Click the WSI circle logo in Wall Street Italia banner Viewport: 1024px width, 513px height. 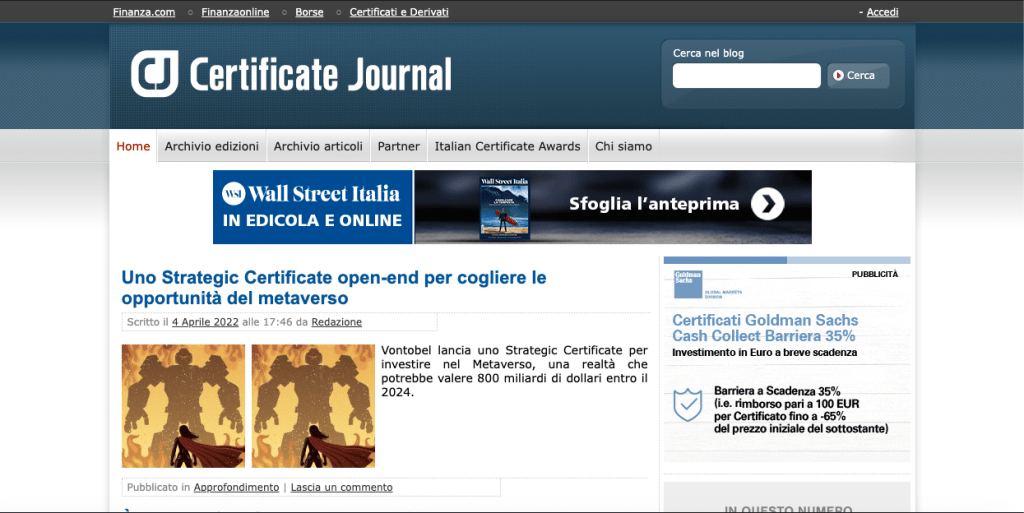[x=234, y=193]
